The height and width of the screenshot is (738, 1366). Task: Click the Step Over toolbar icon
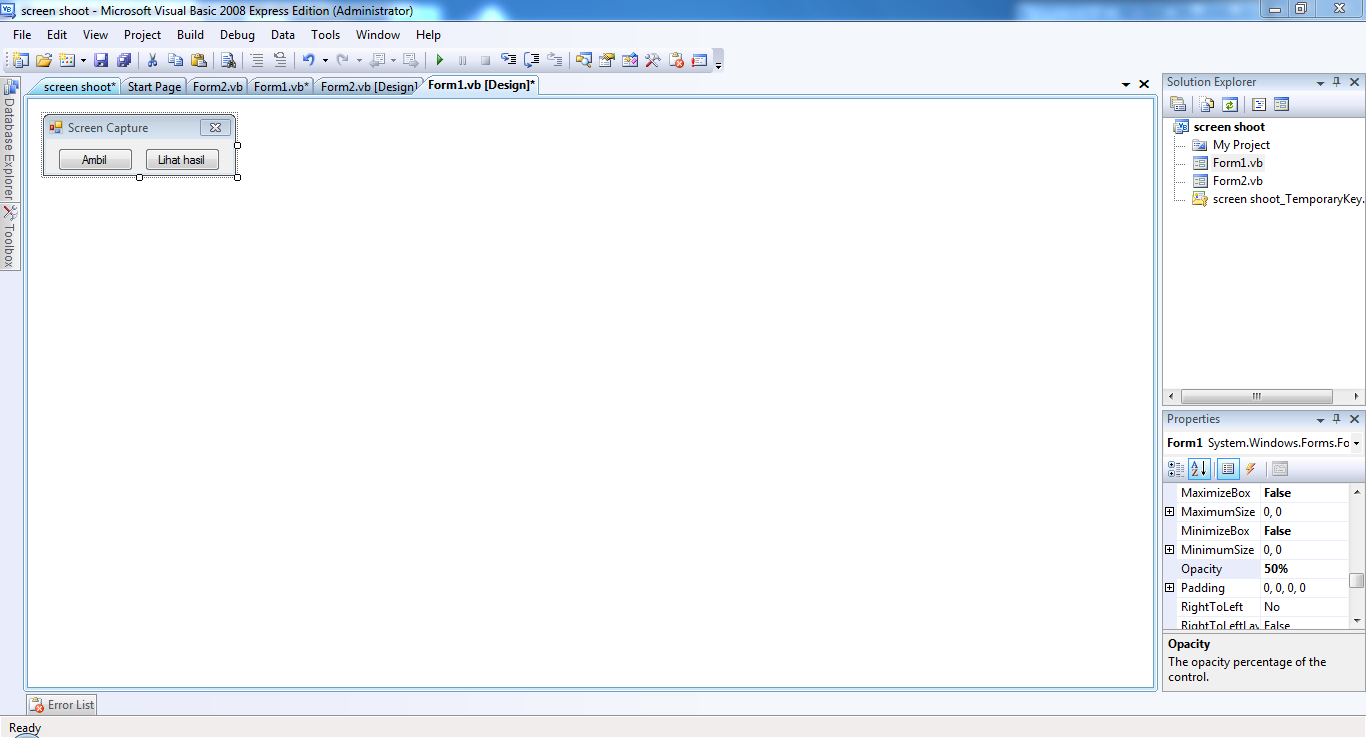coord(532,60)
